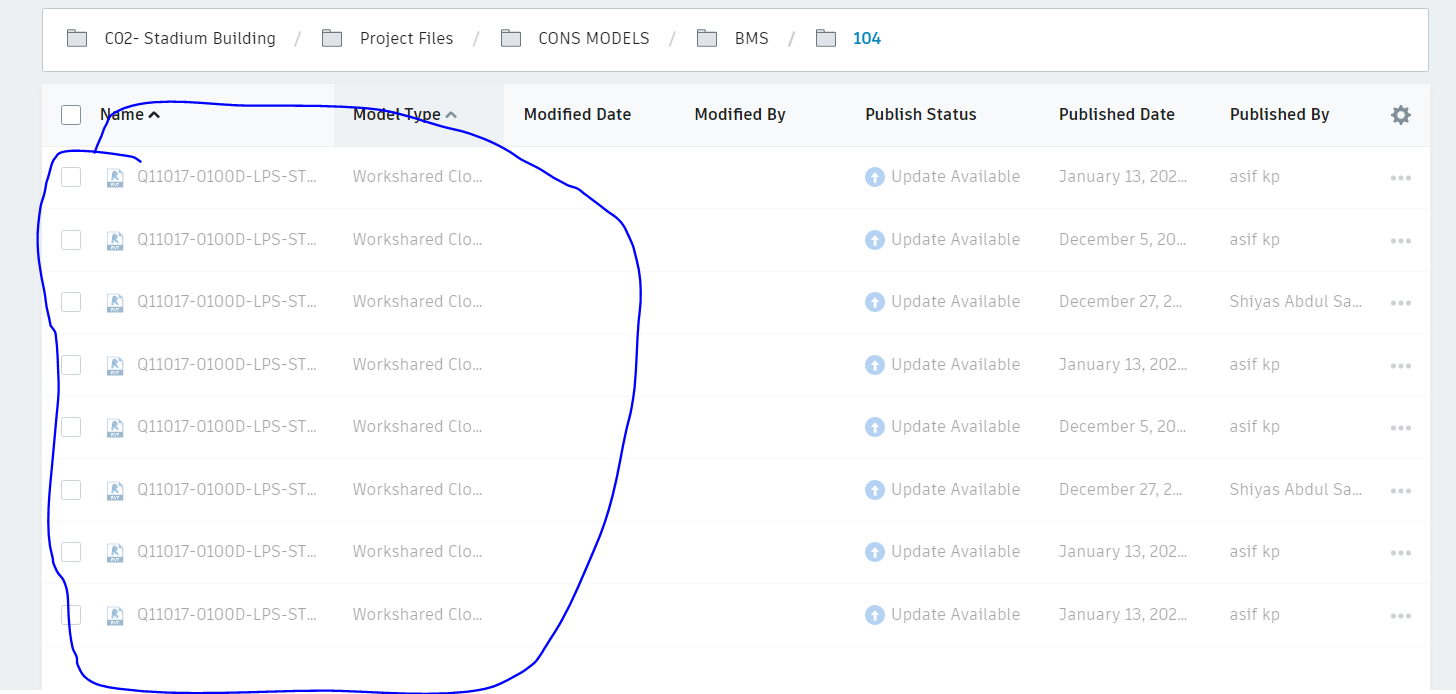Click the Update Available arrow icon in first row
Image resolution: width=1456 pixels, height=694 pixels.
[874, 177]
